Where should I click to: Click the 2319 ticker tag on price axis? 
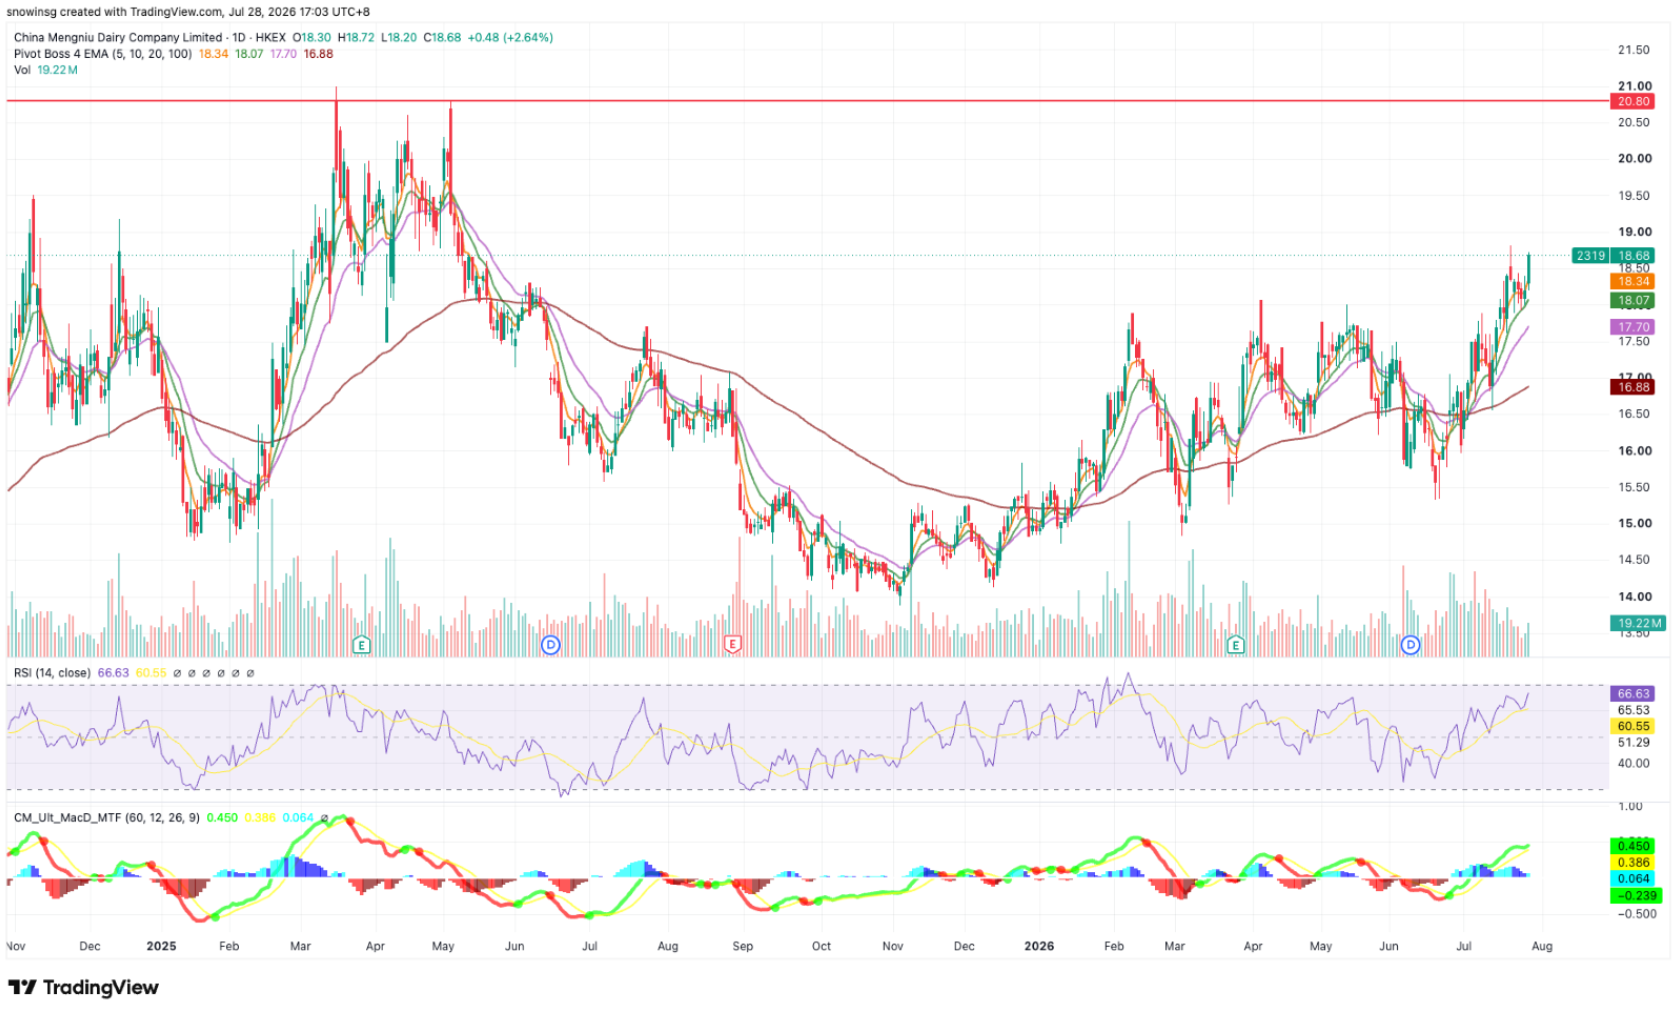(x=1590, y=256)
